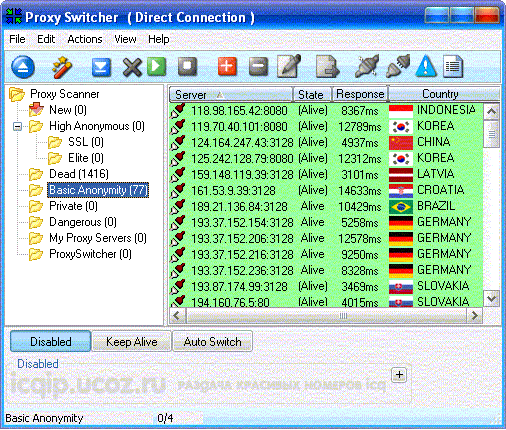Viewport: 506px width, 430px height.
Task: Remove a proxy with the gray minus icon
Action: pyautogui.click(x=258, y=66)
